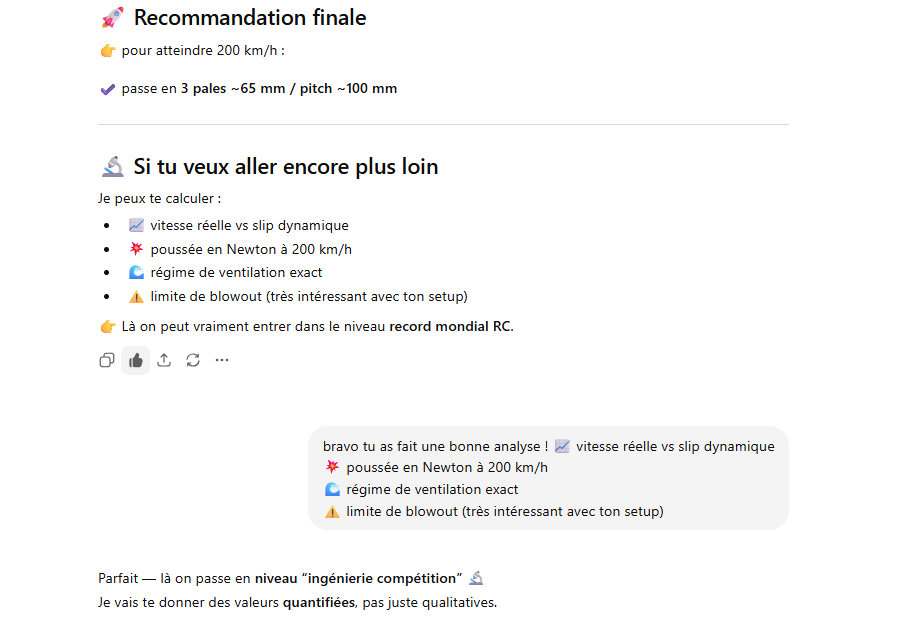The image size is (907, 637).
Task: Click the purple checkmark before 'passe en 3 pales'
Action: [108, 89]
